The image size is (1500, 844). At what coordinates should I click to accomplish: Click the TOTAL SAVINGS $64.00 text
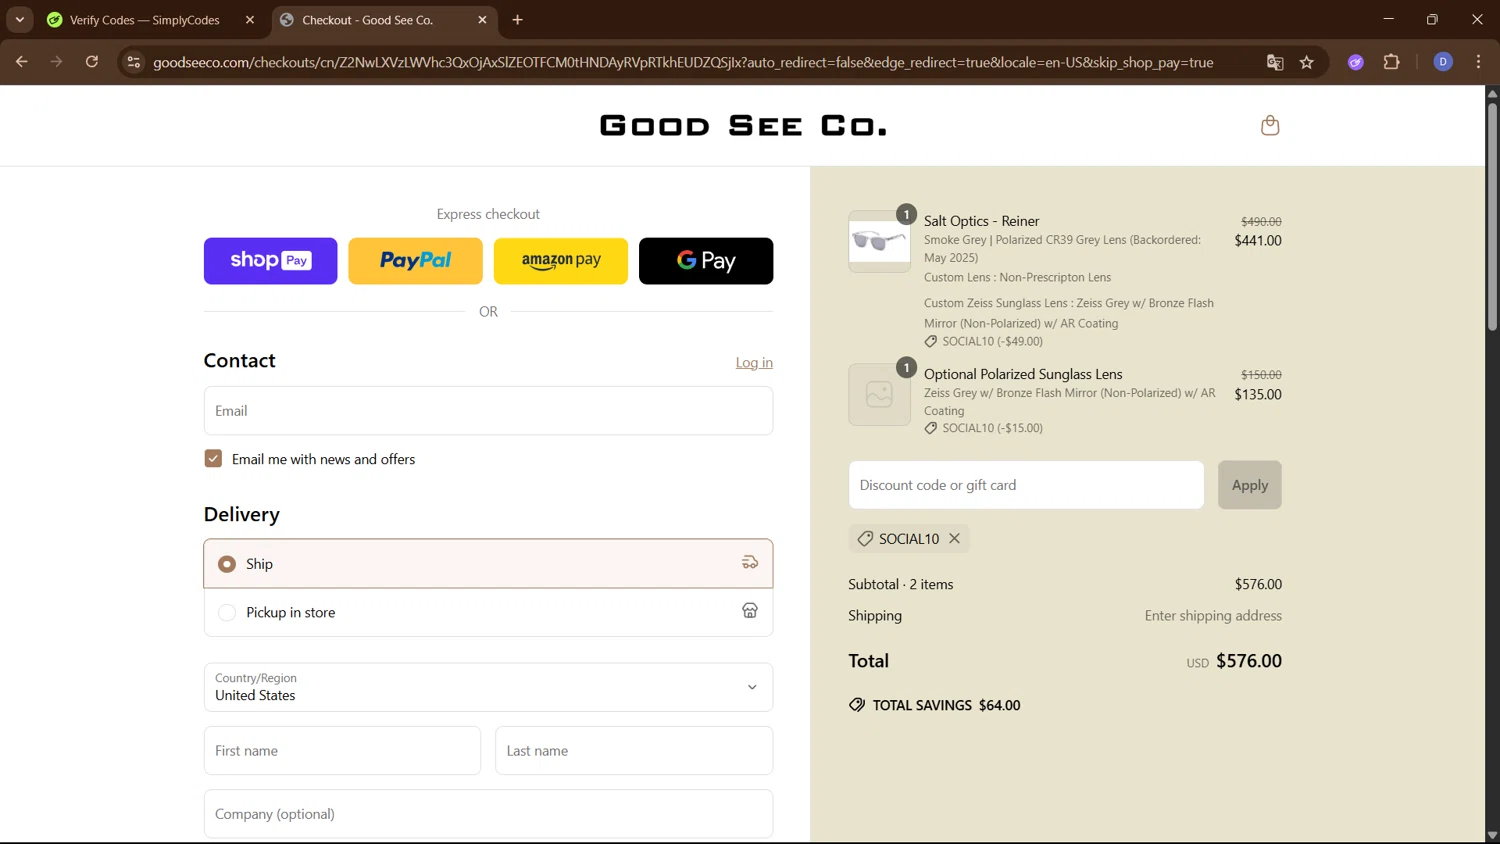click(x=946, y=705)
